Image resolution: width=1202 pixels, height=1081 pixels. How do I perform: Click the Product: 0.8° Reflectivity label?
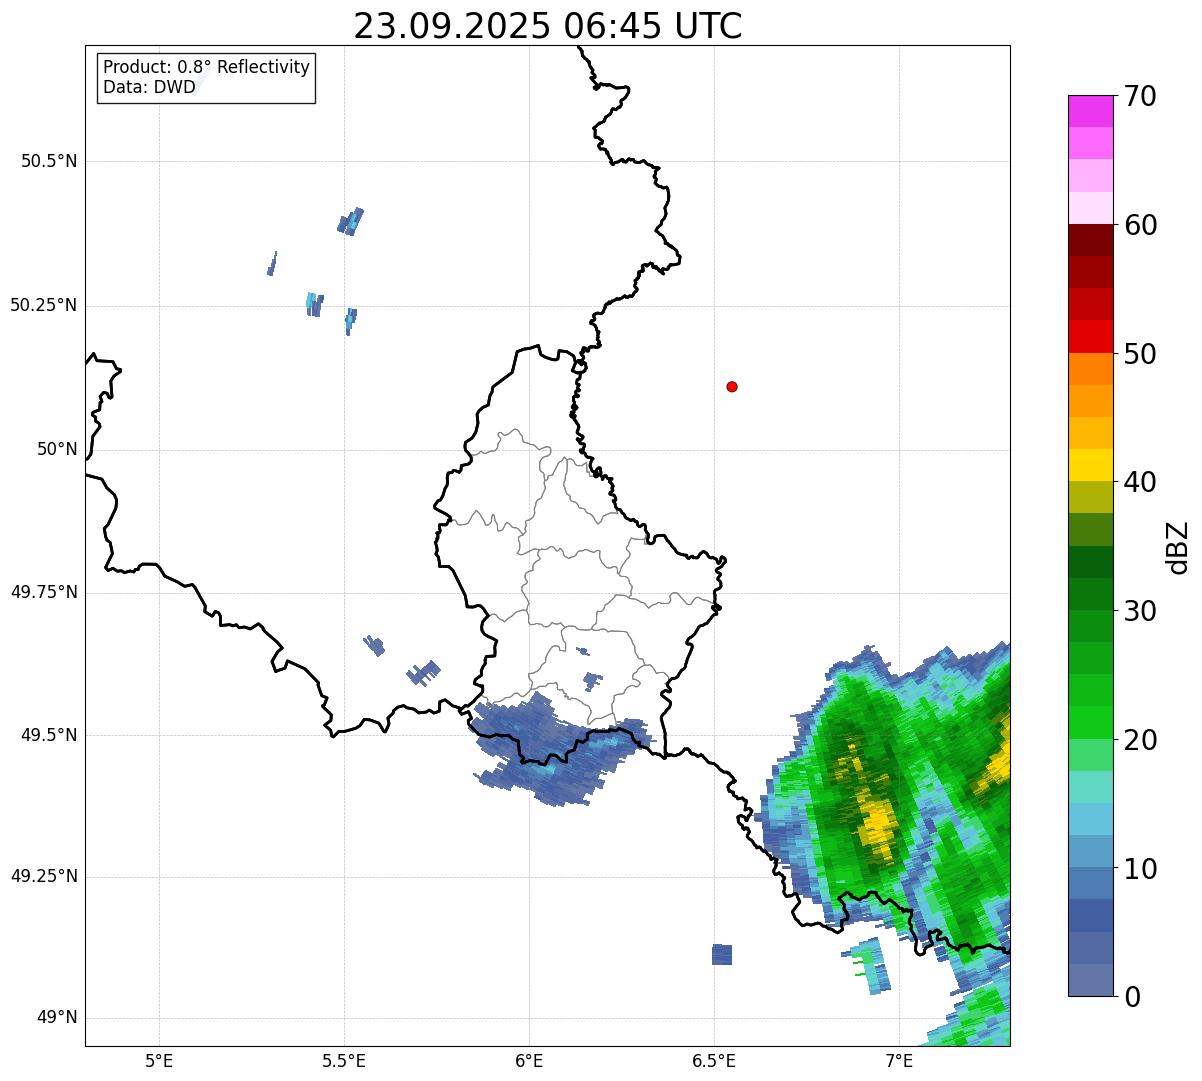[207, 67]
